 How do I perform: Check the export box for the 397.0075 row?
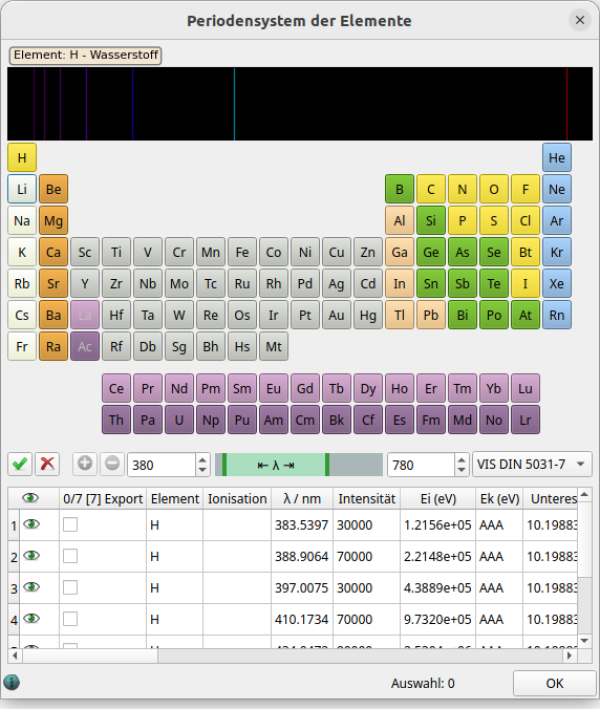click(70, 587)
